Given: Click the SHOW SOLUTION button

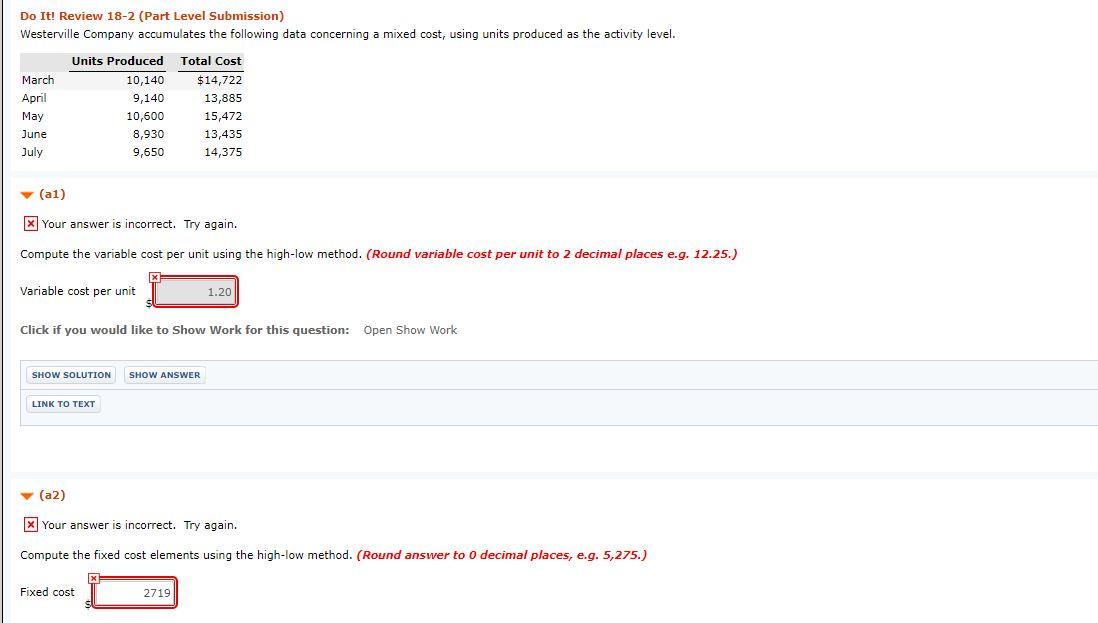Looking at the screenshot, I should pos(70,374).
